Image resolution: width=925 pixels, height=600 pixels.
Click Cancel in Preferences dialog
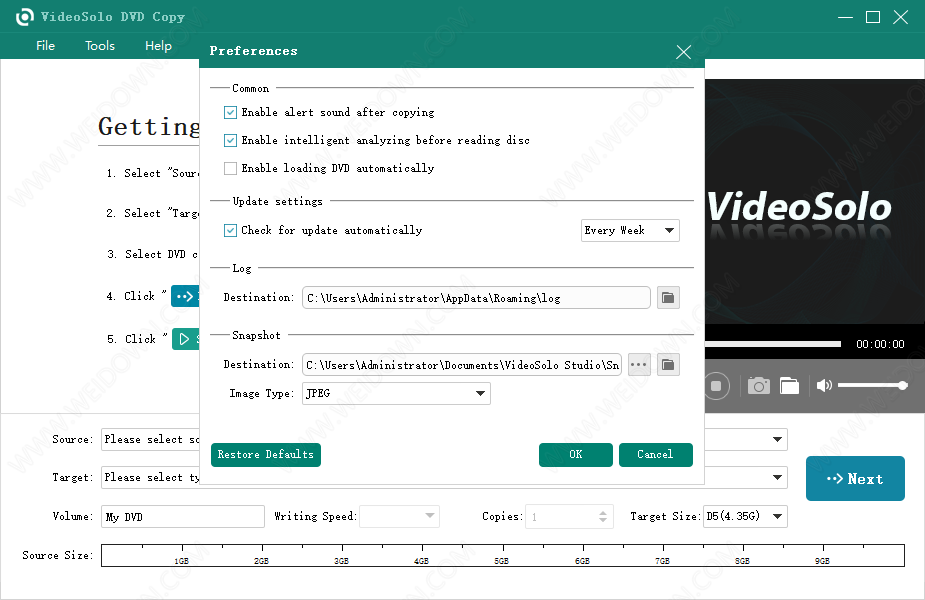655,455
